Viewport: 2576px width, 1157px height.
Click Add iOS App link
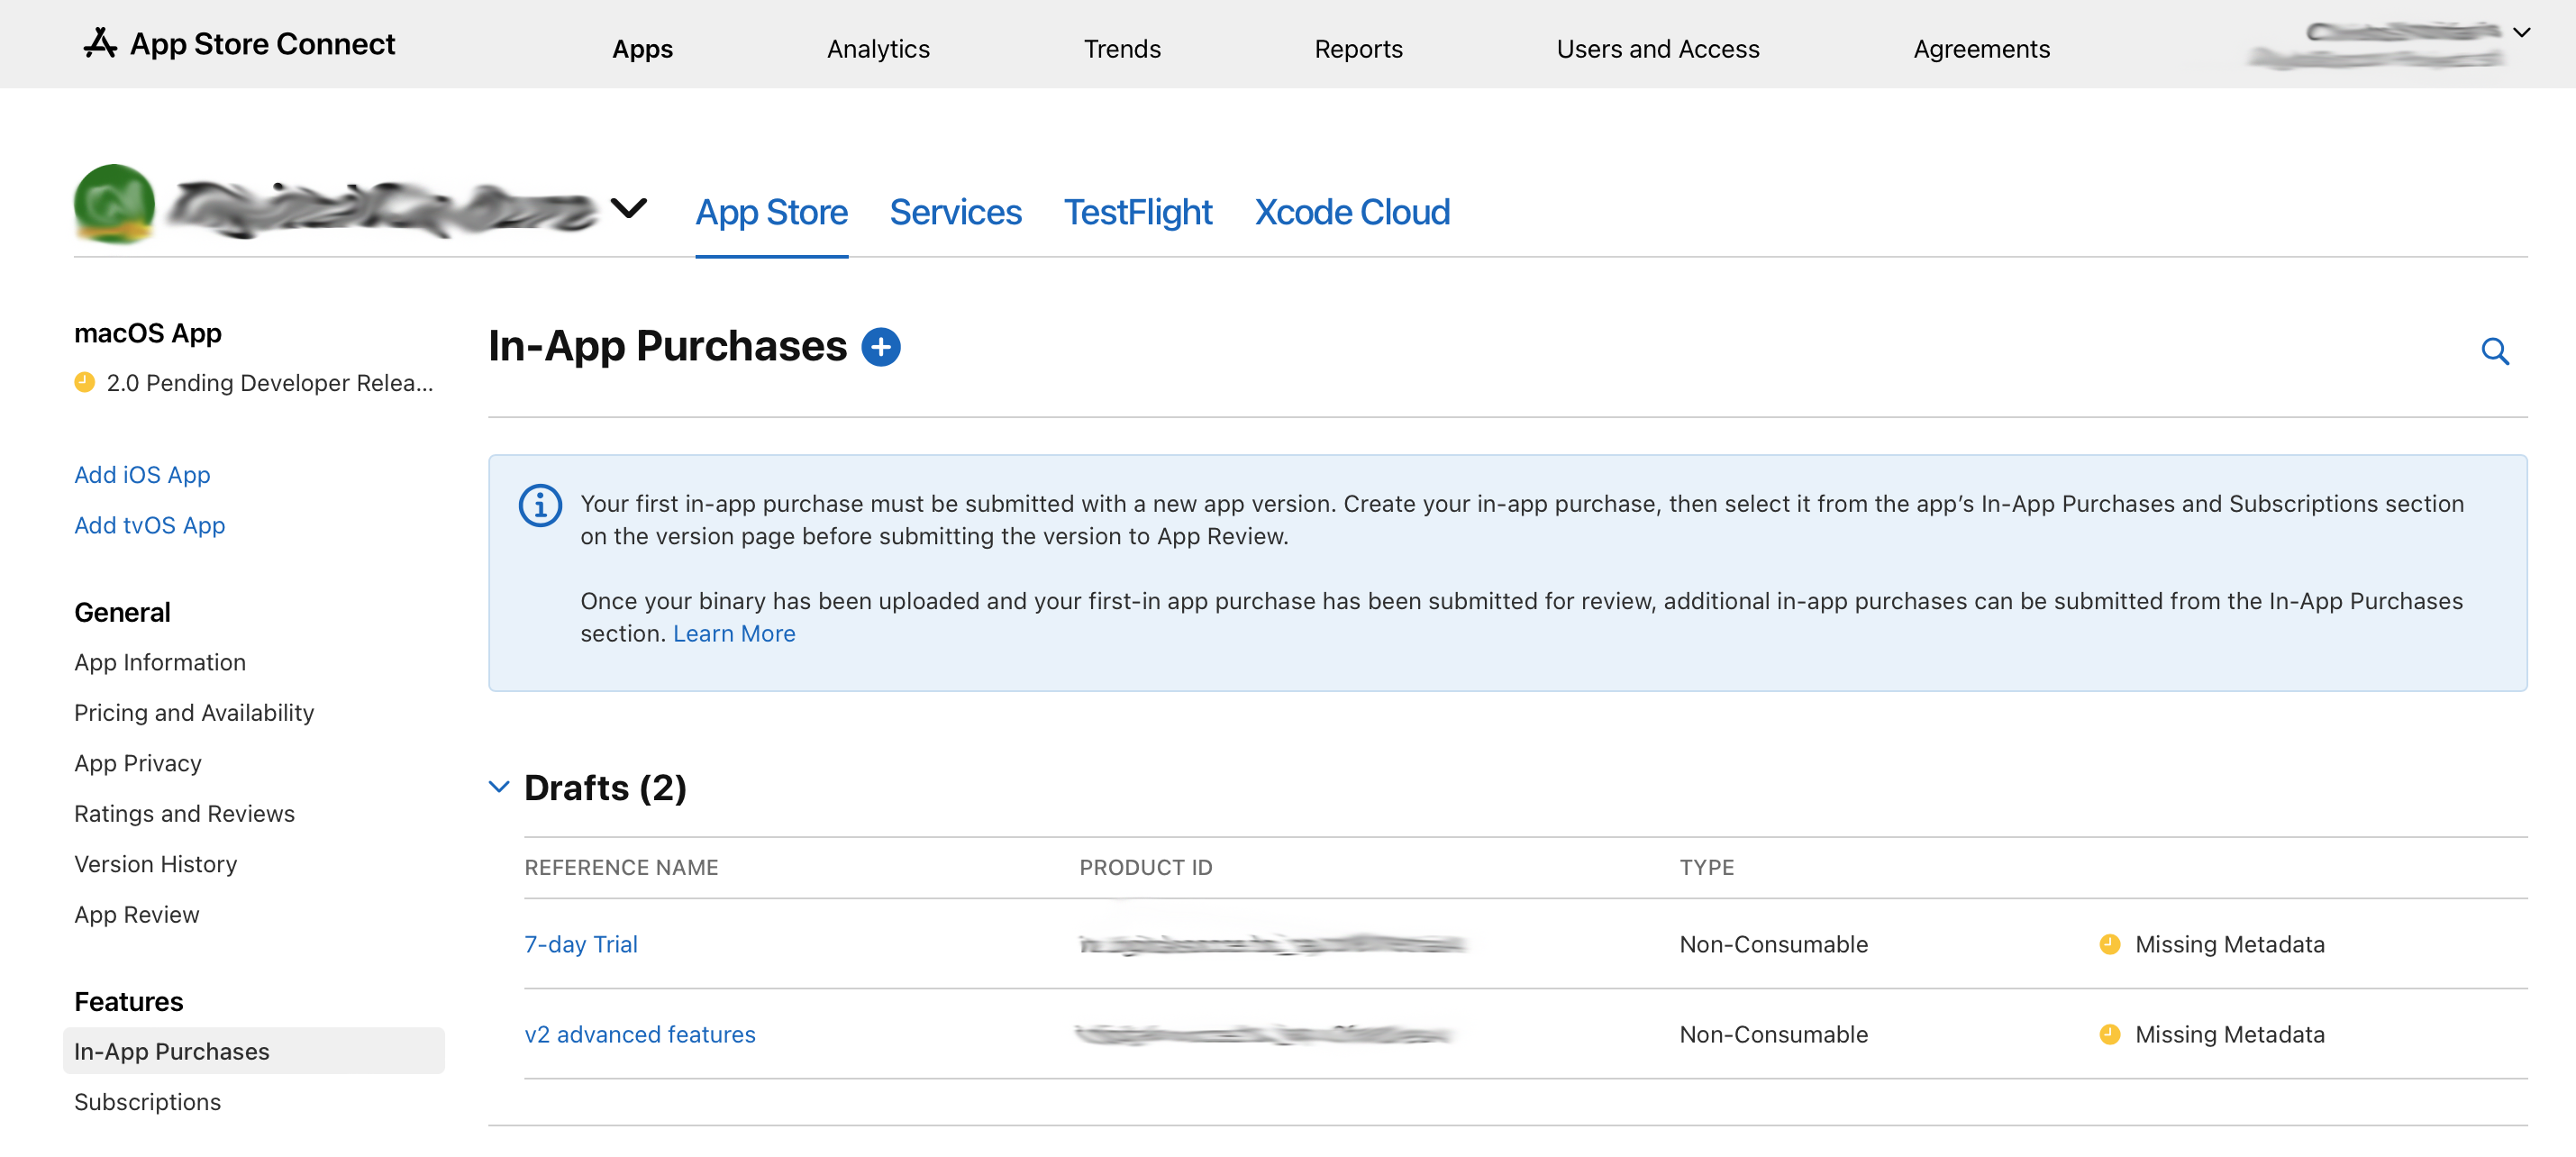coord(142,474)
